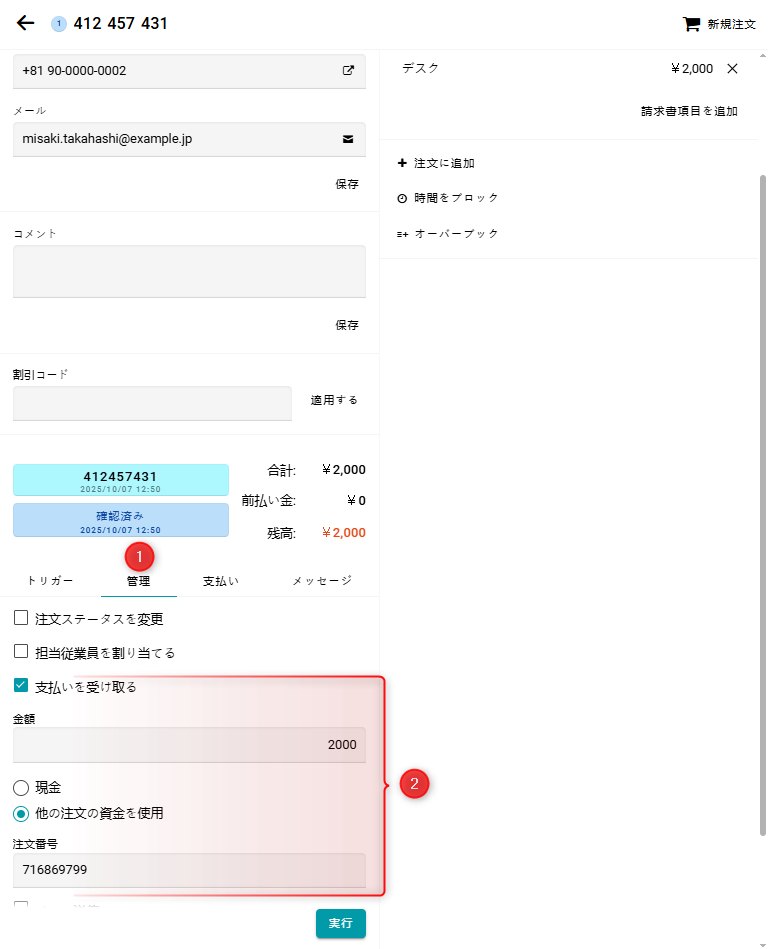Click 注文に追加 option
The width and height of the screenshot is (768, 949).
click(444, 163)
